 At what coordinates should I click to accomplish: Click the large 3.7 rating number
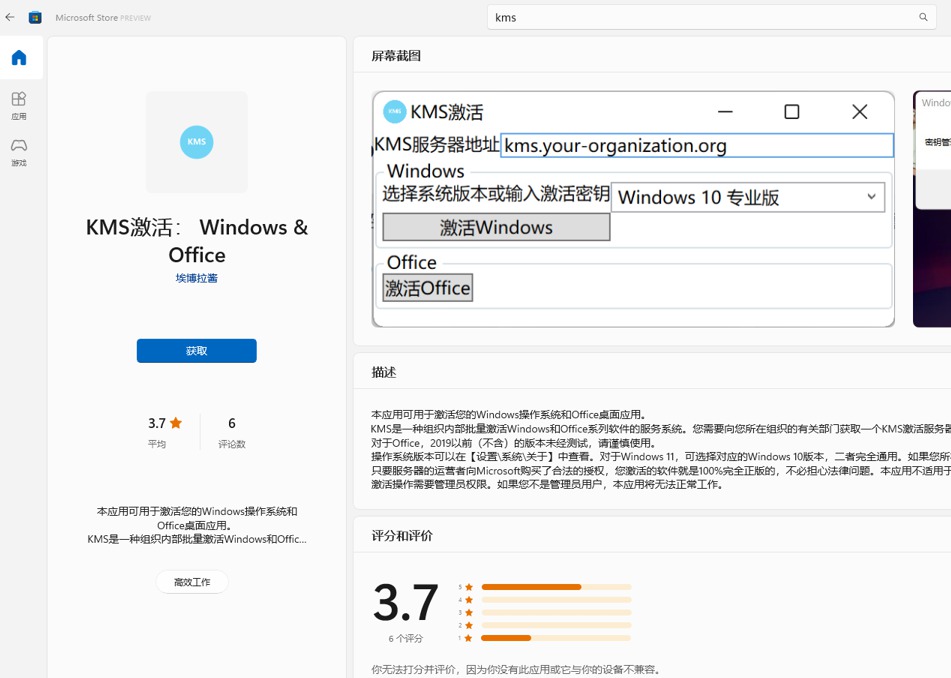[x=406, y=602]
